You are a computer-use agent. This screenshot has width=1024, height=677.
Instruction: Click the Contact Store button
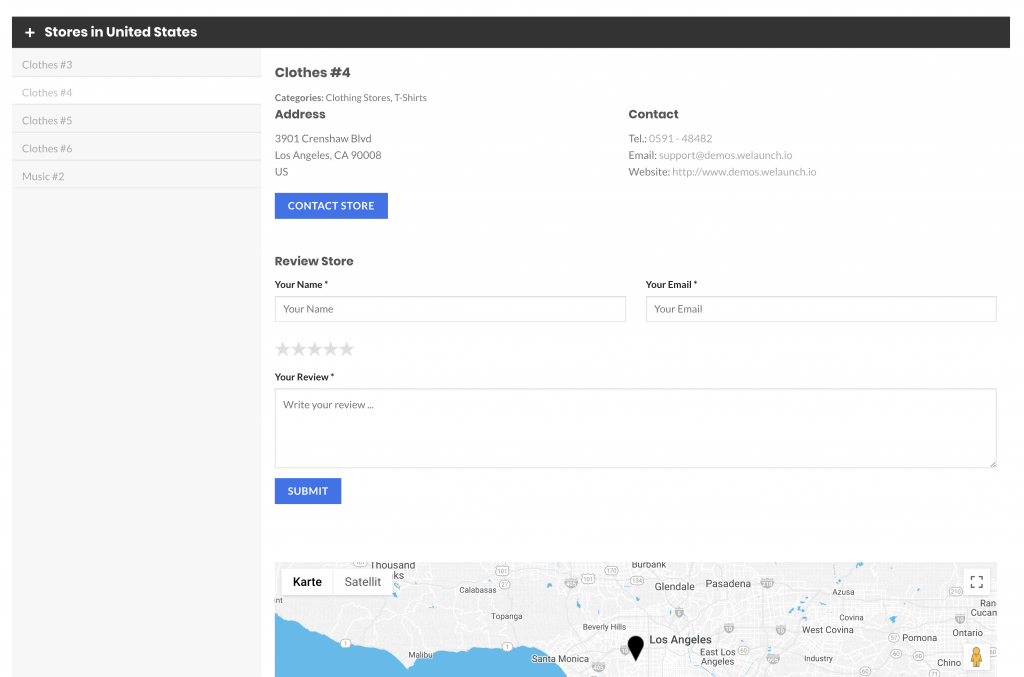click(331, 206)
